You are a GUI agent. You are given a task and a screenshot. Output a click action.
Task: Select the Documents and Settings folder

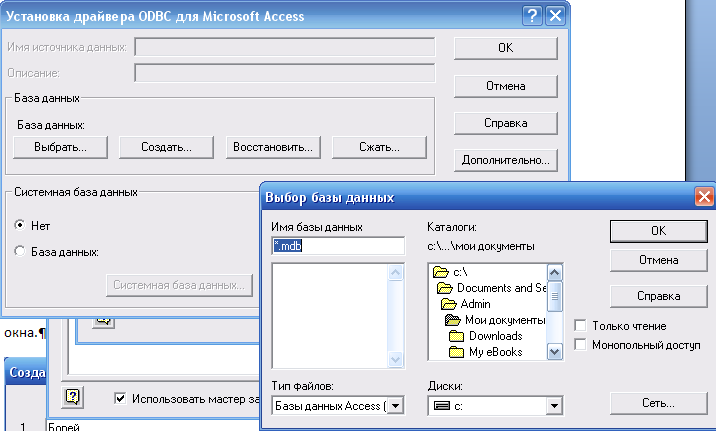coord(501,288)
